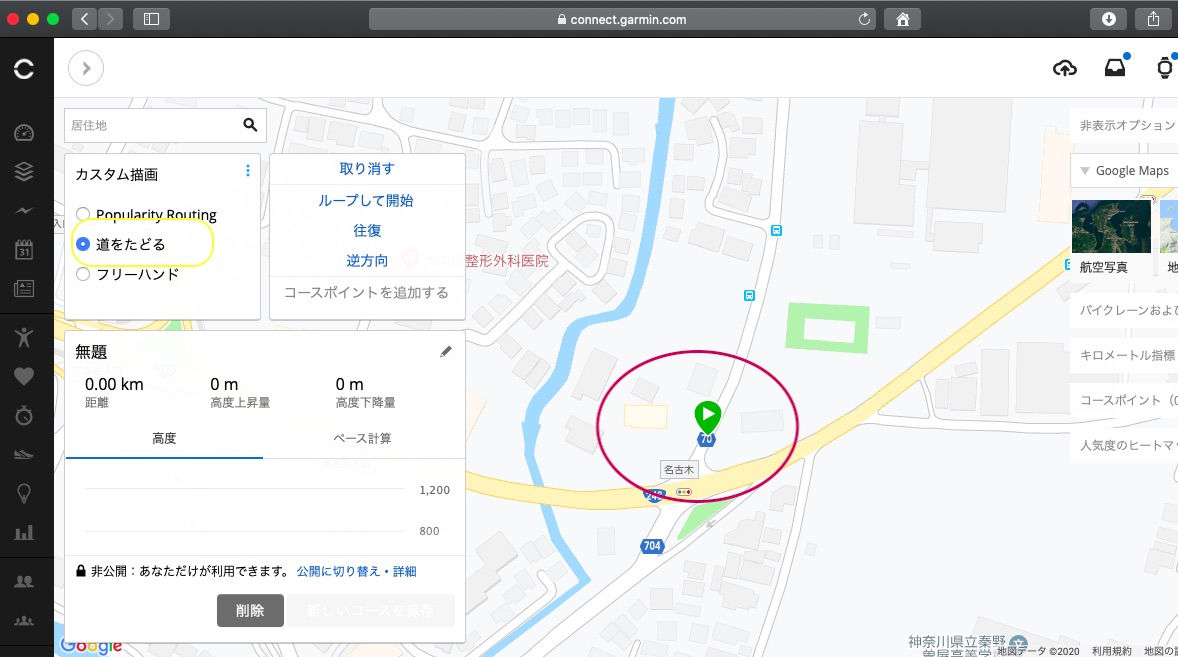The height and width of the screenshot is (657, 1178).
Task: Click the cloud upload icon
Action: (x=1065, y=68)
